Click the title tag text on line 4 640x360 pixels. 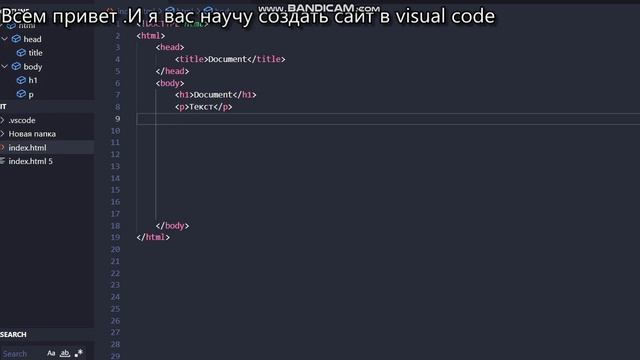(x=230, y=59)
